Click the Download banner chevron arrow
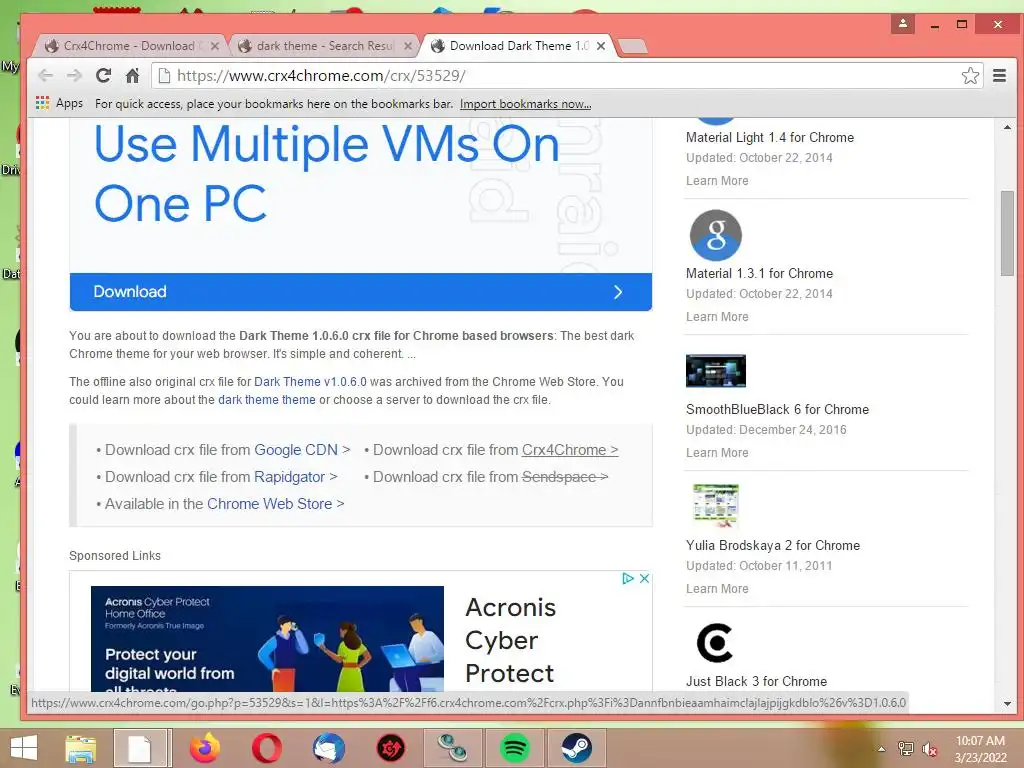The image size is (1024, 768). [x=618, y=292]
